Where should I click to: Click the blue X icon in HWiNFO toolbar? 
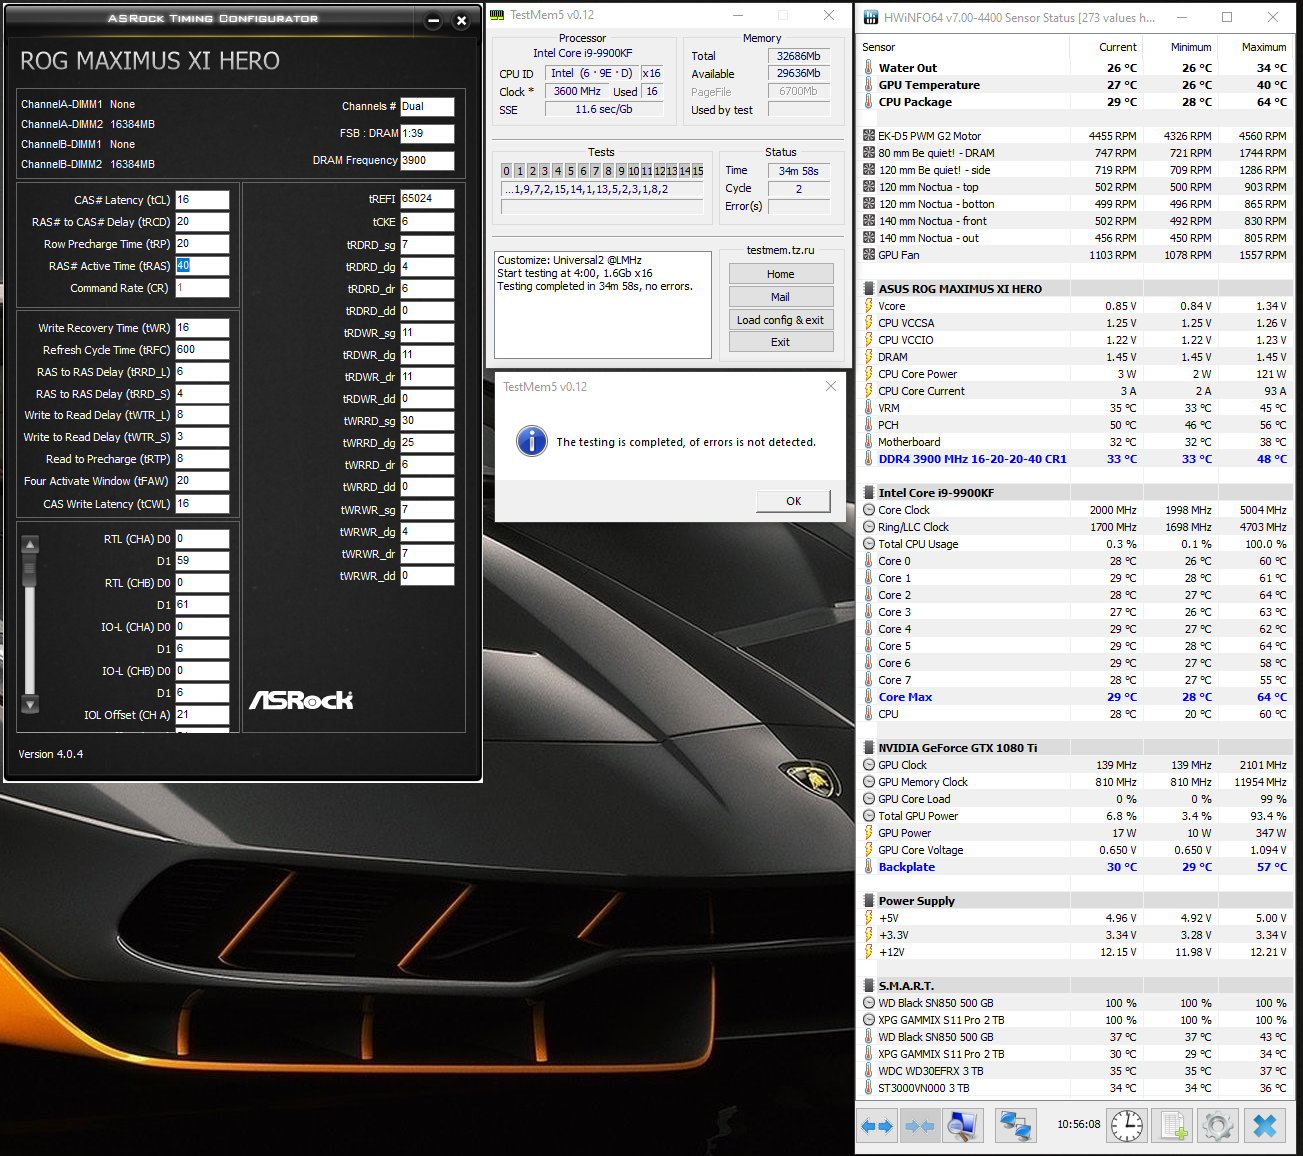tap(1265, 1126)
